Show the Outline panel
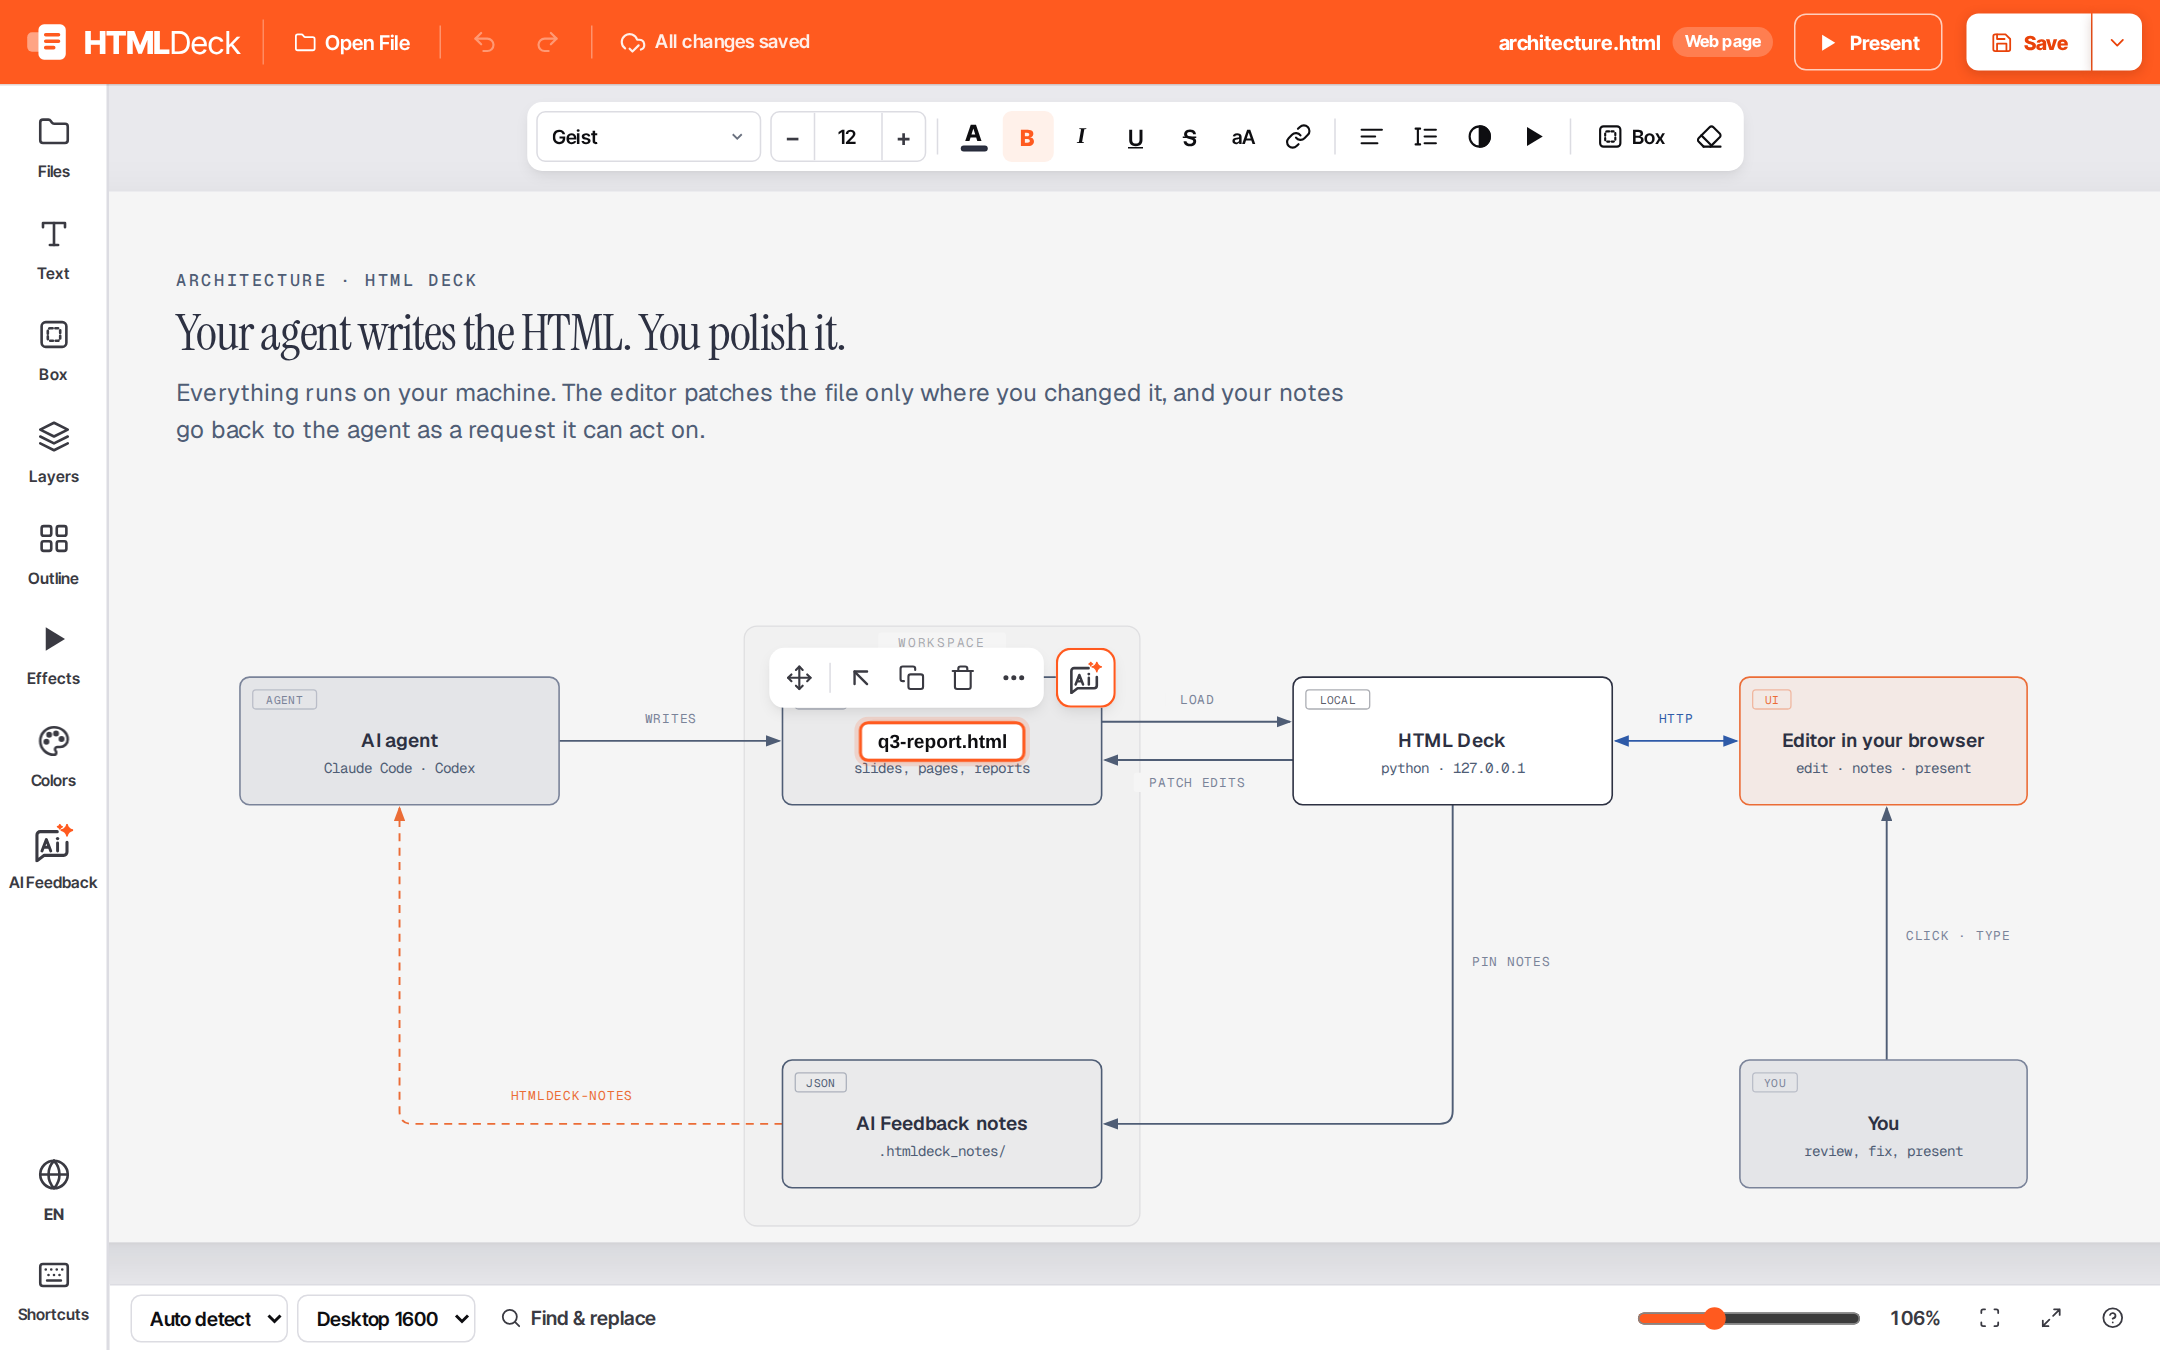 pos(53,555)
